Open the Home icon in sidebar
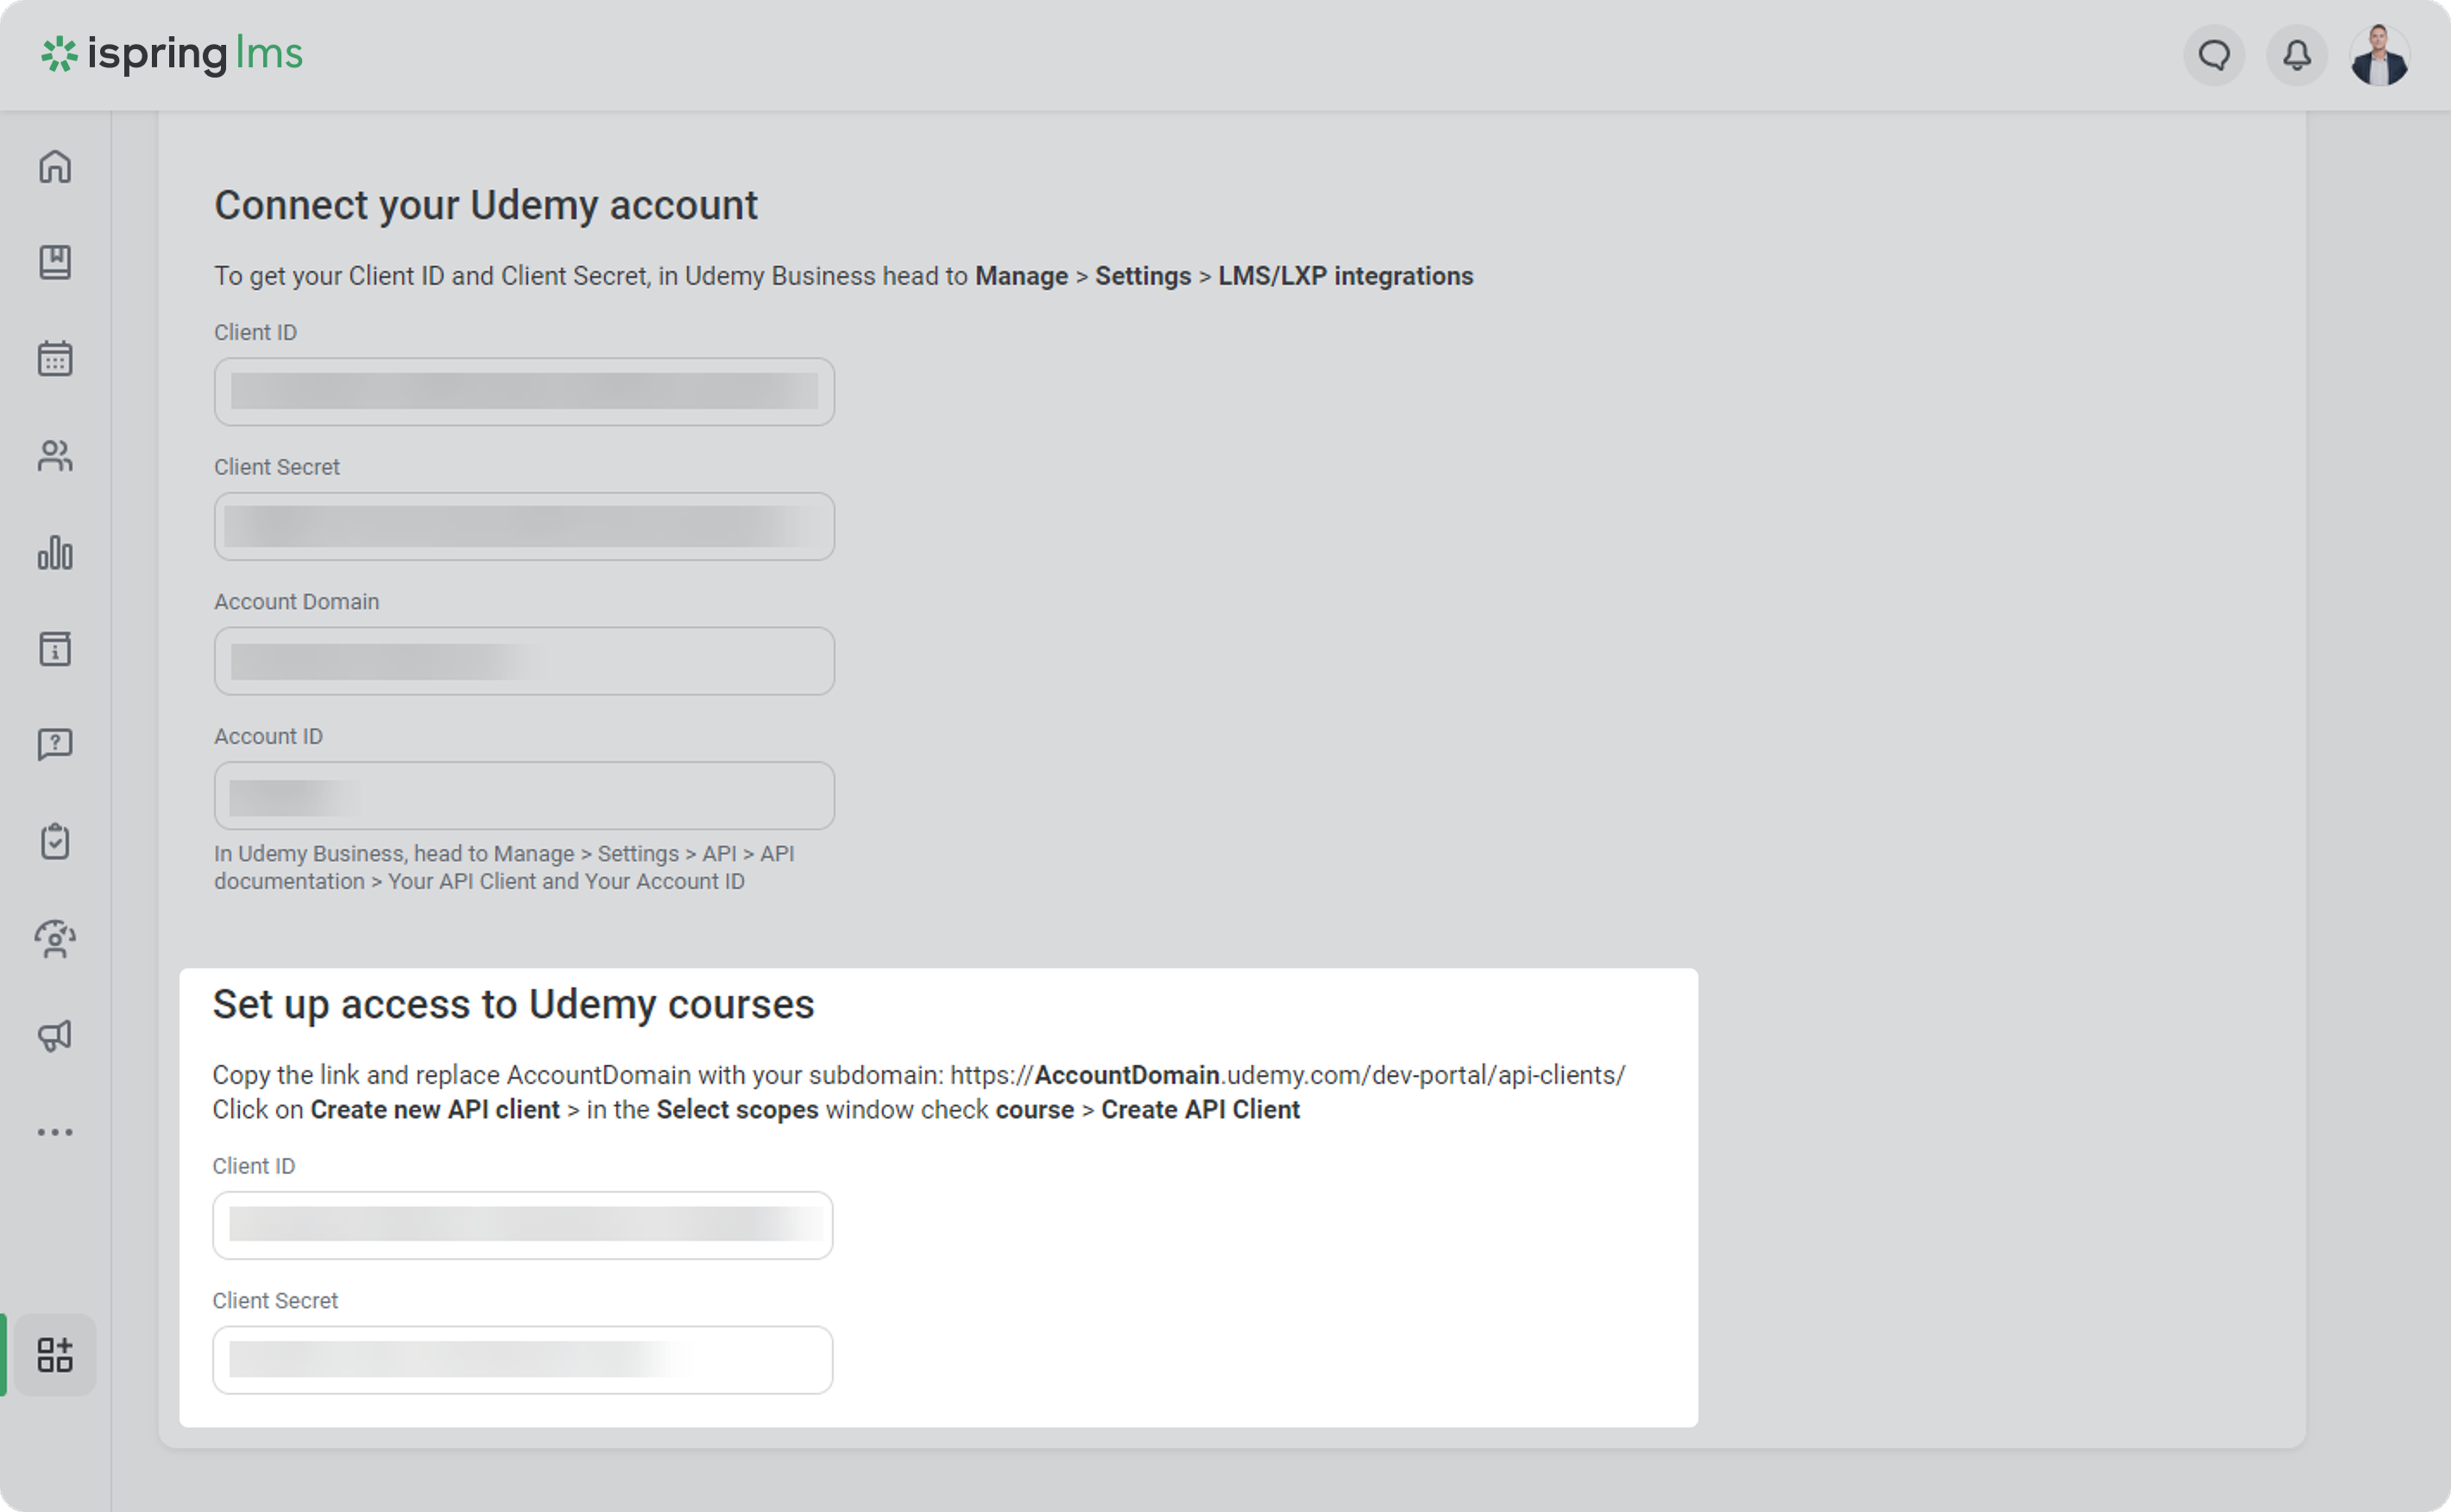2451x1512 pixels. tap(55, 166)
